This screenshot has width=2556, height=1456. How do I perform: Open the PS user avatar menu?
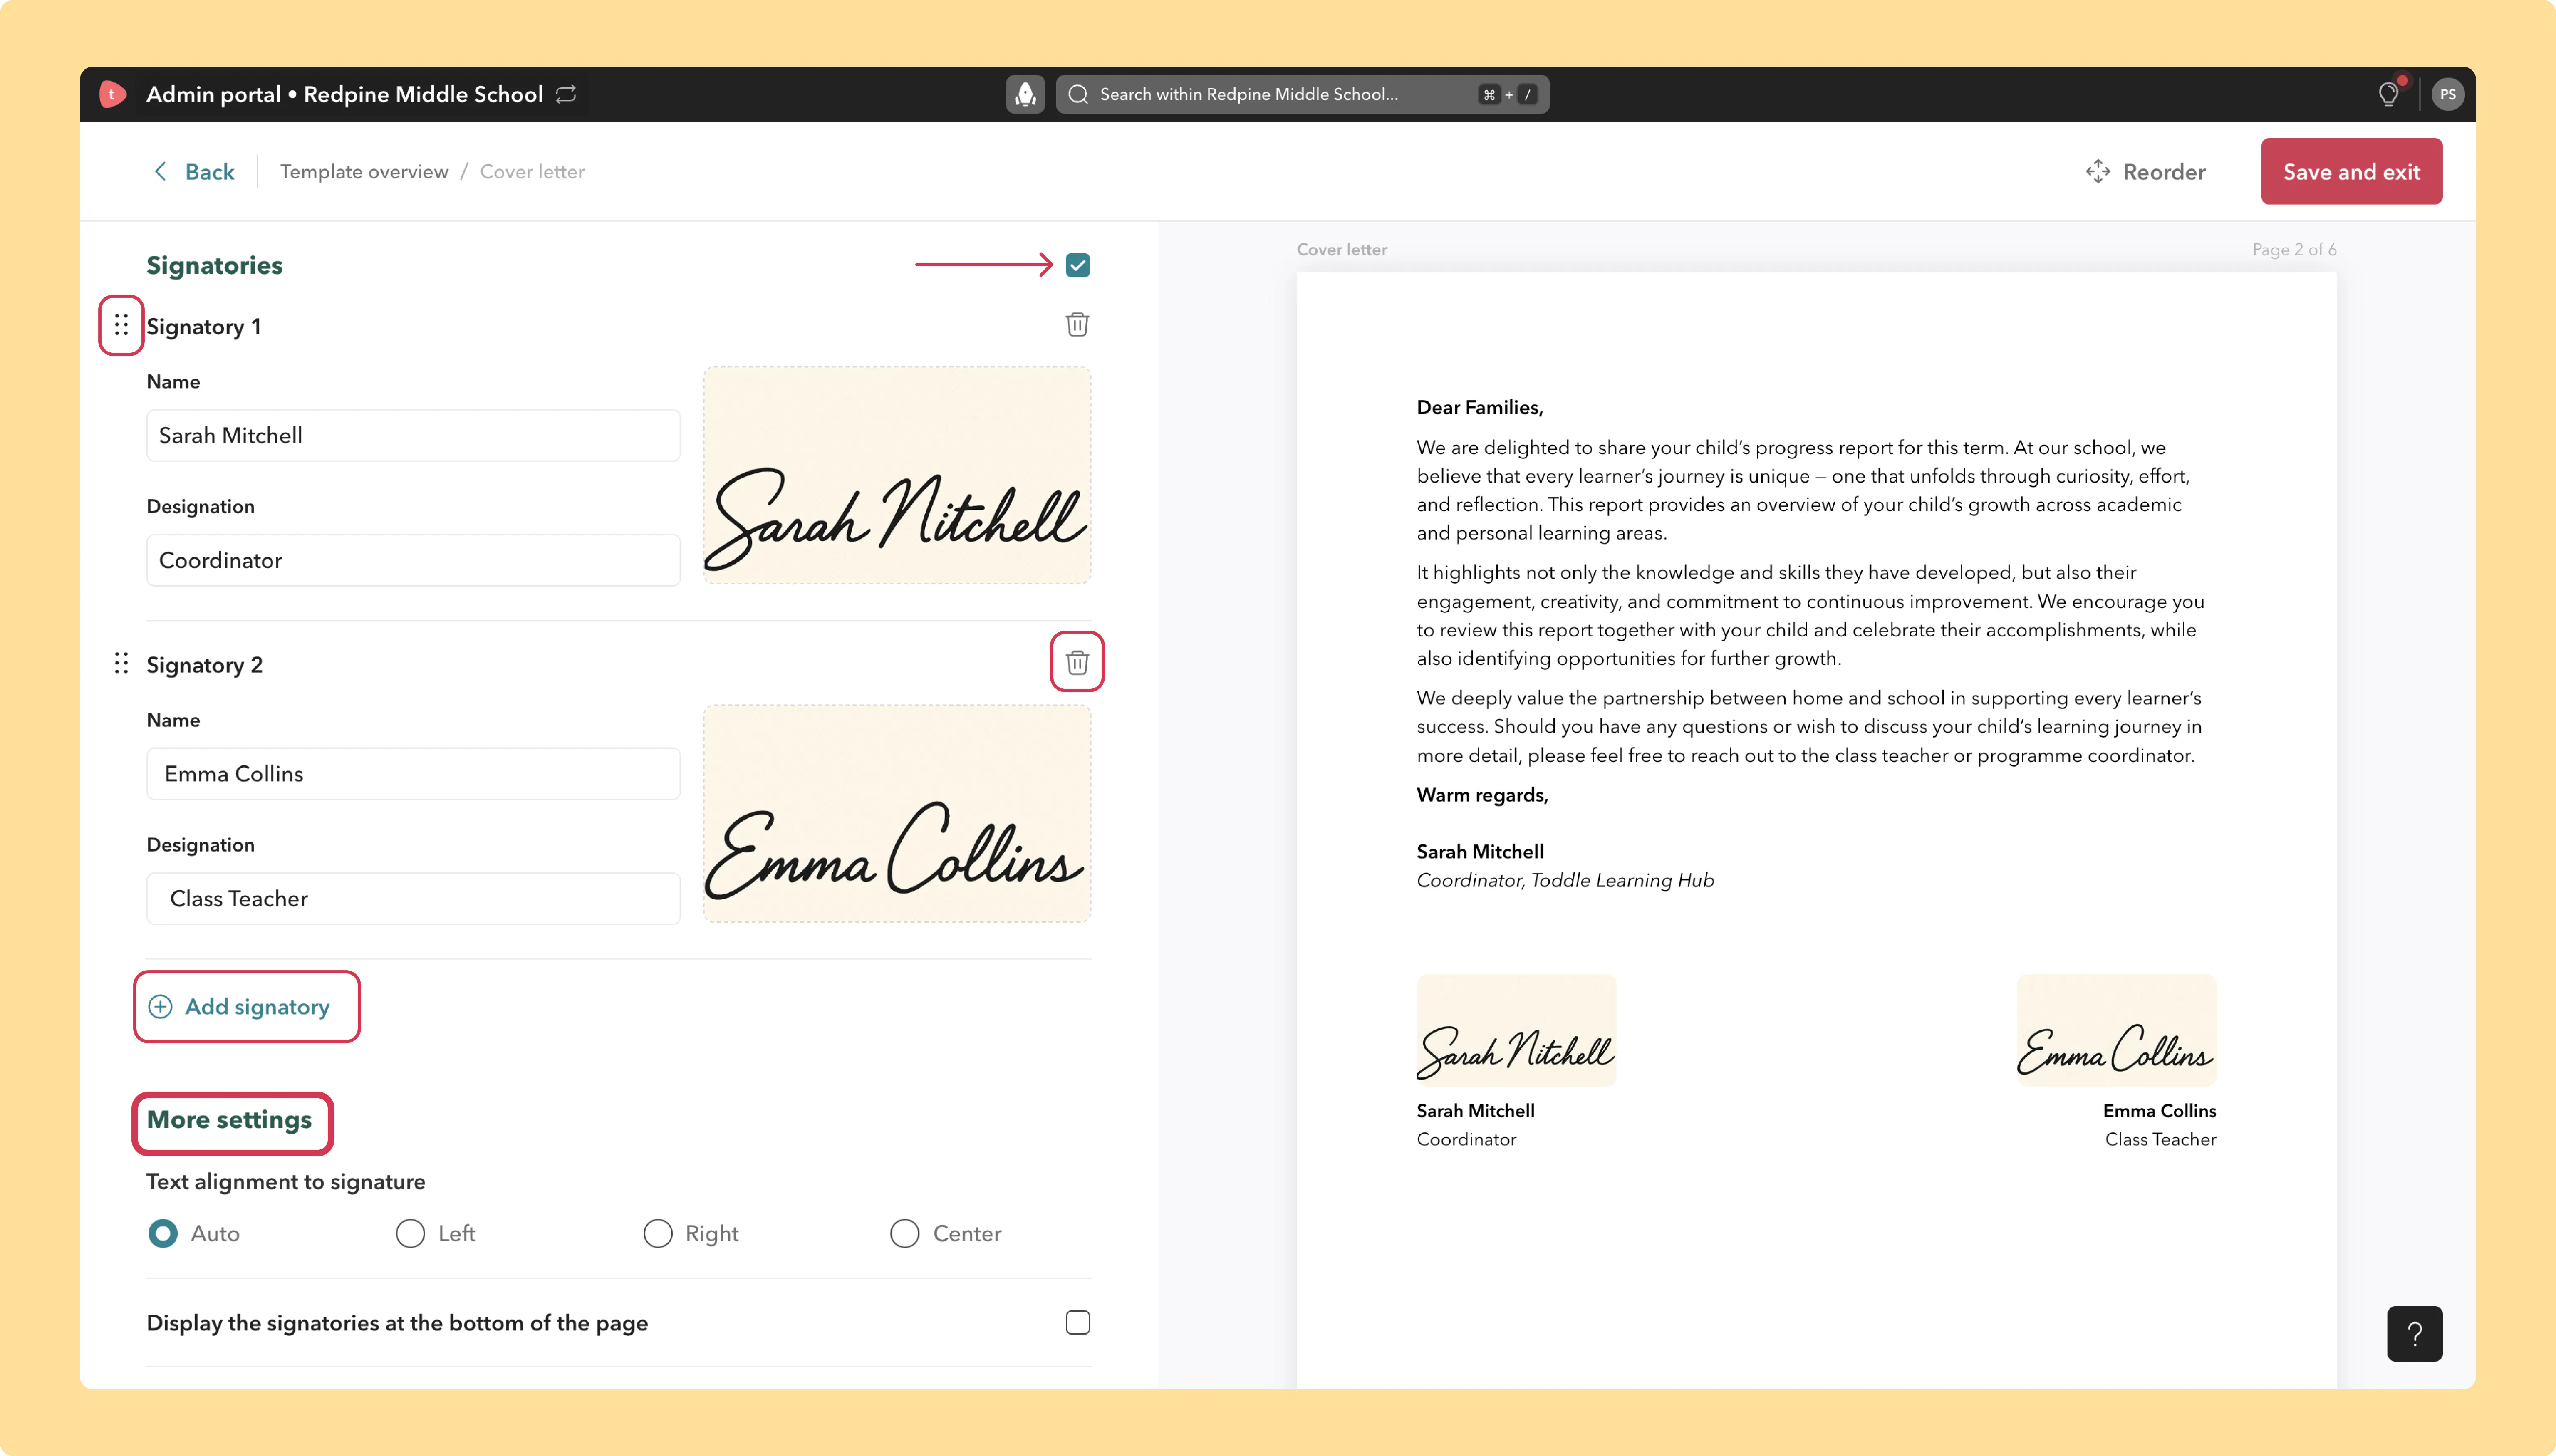click(x=2448, y=94)
